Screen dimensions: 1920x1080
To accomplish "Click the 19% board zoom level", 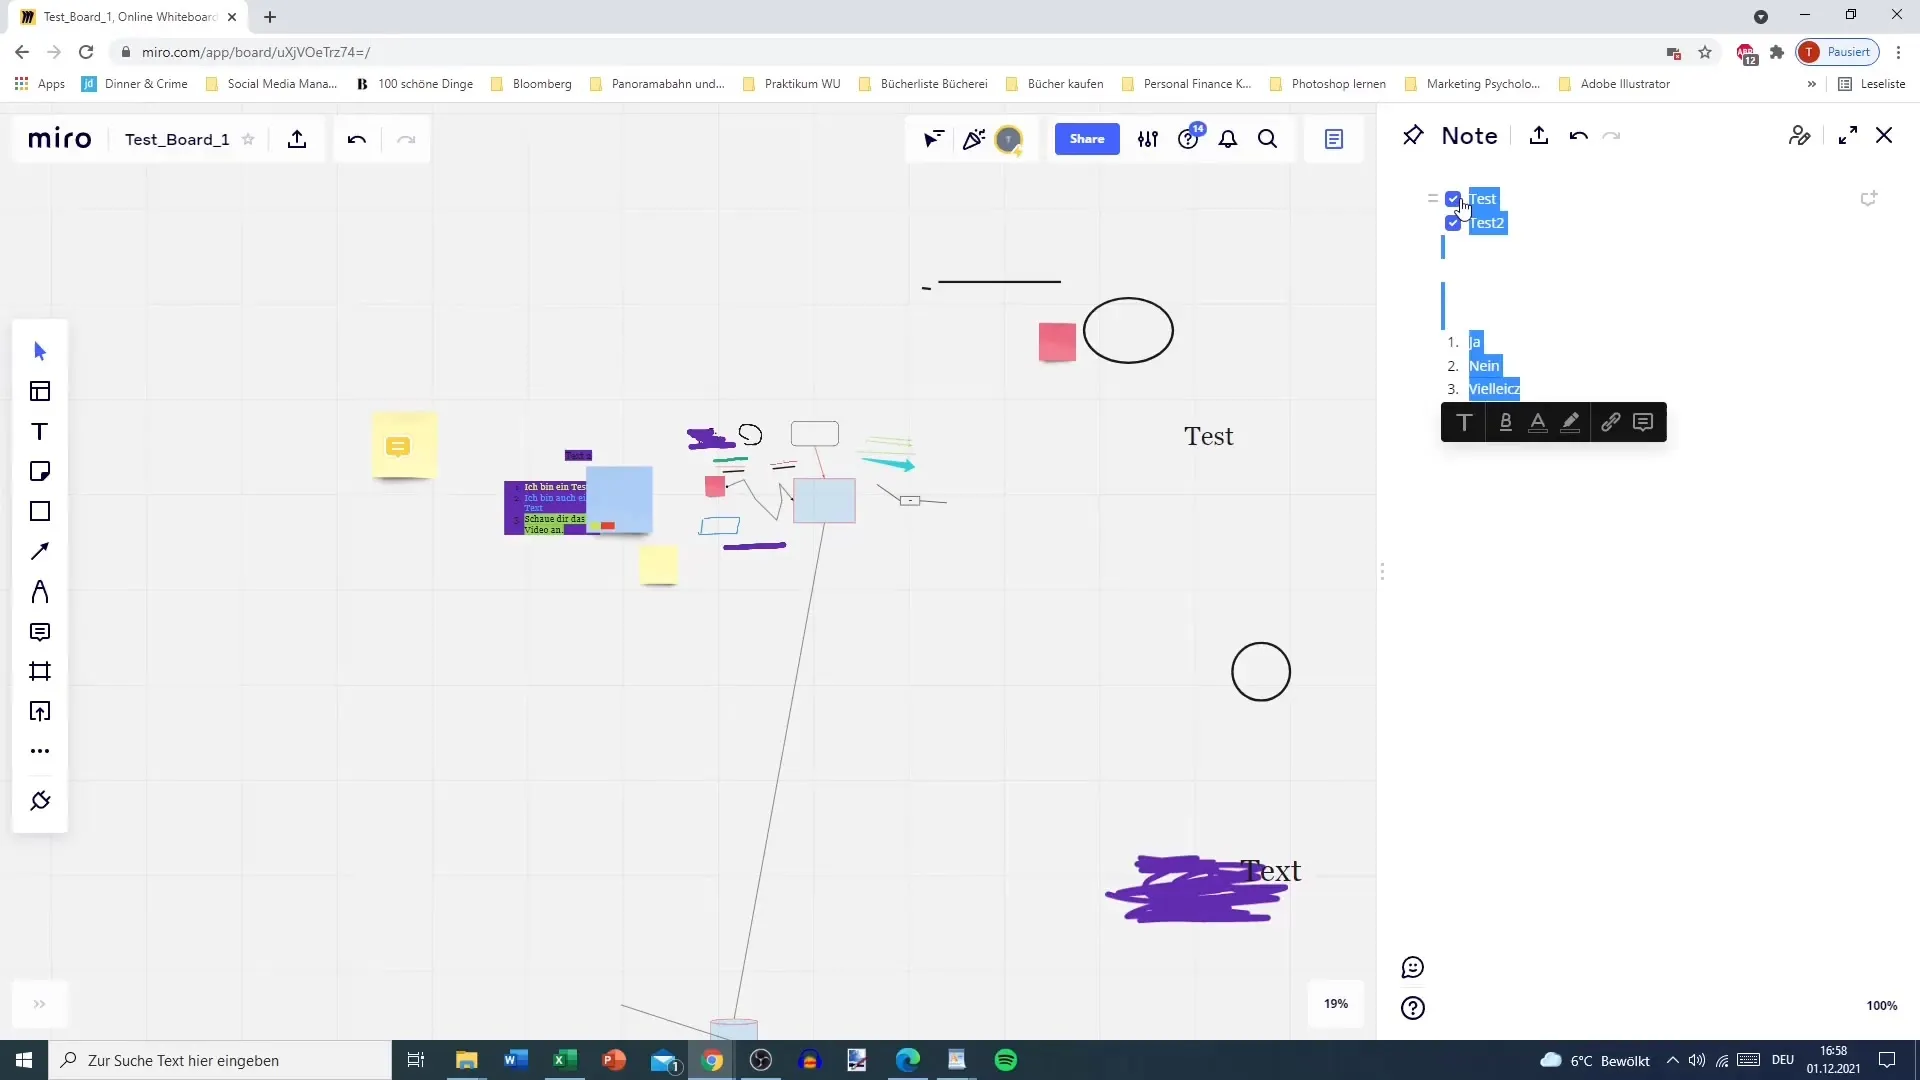I will (x=1336, y=1004).
